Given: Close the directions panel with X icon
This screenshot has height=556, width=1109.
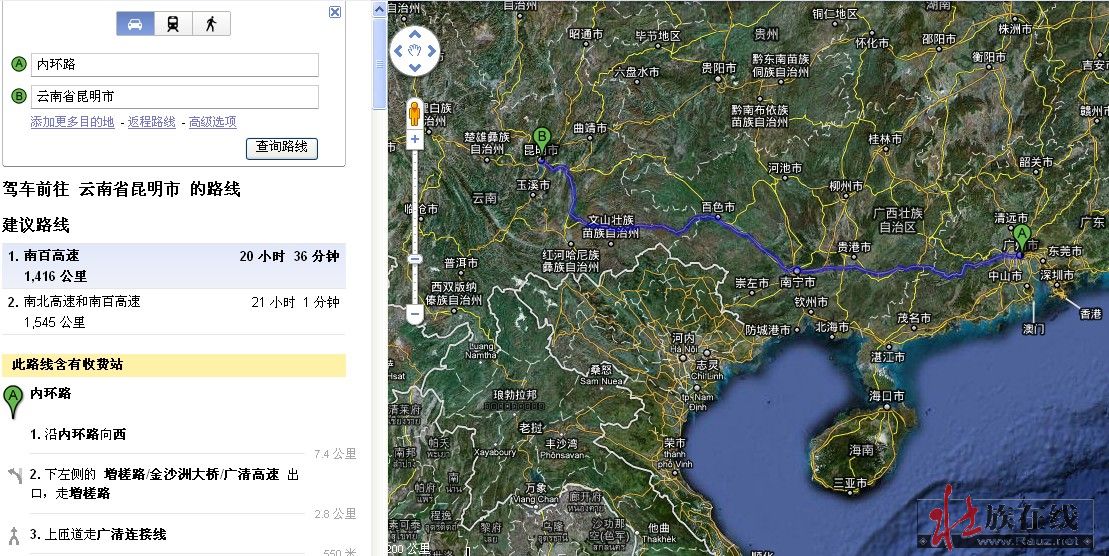Looking at the screenshot, I should tap(335, 12).
